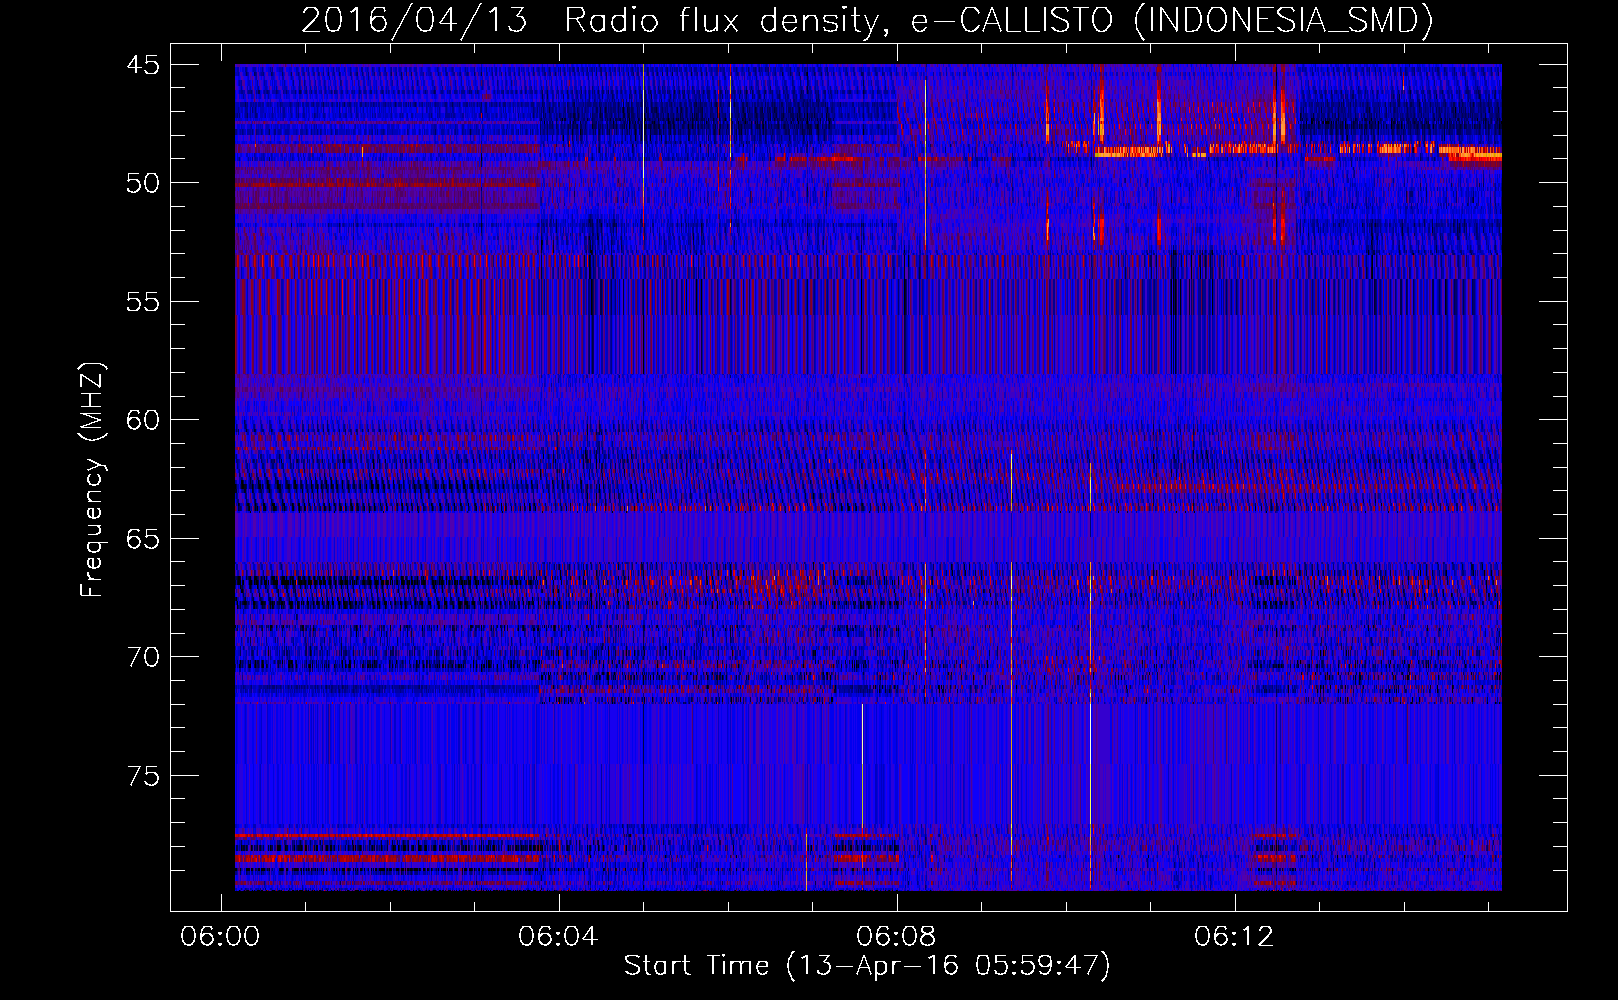Viewport: 1618px width, 1000px height.
Task: Click the '75' frequency tick label
Action: [143, 776]
